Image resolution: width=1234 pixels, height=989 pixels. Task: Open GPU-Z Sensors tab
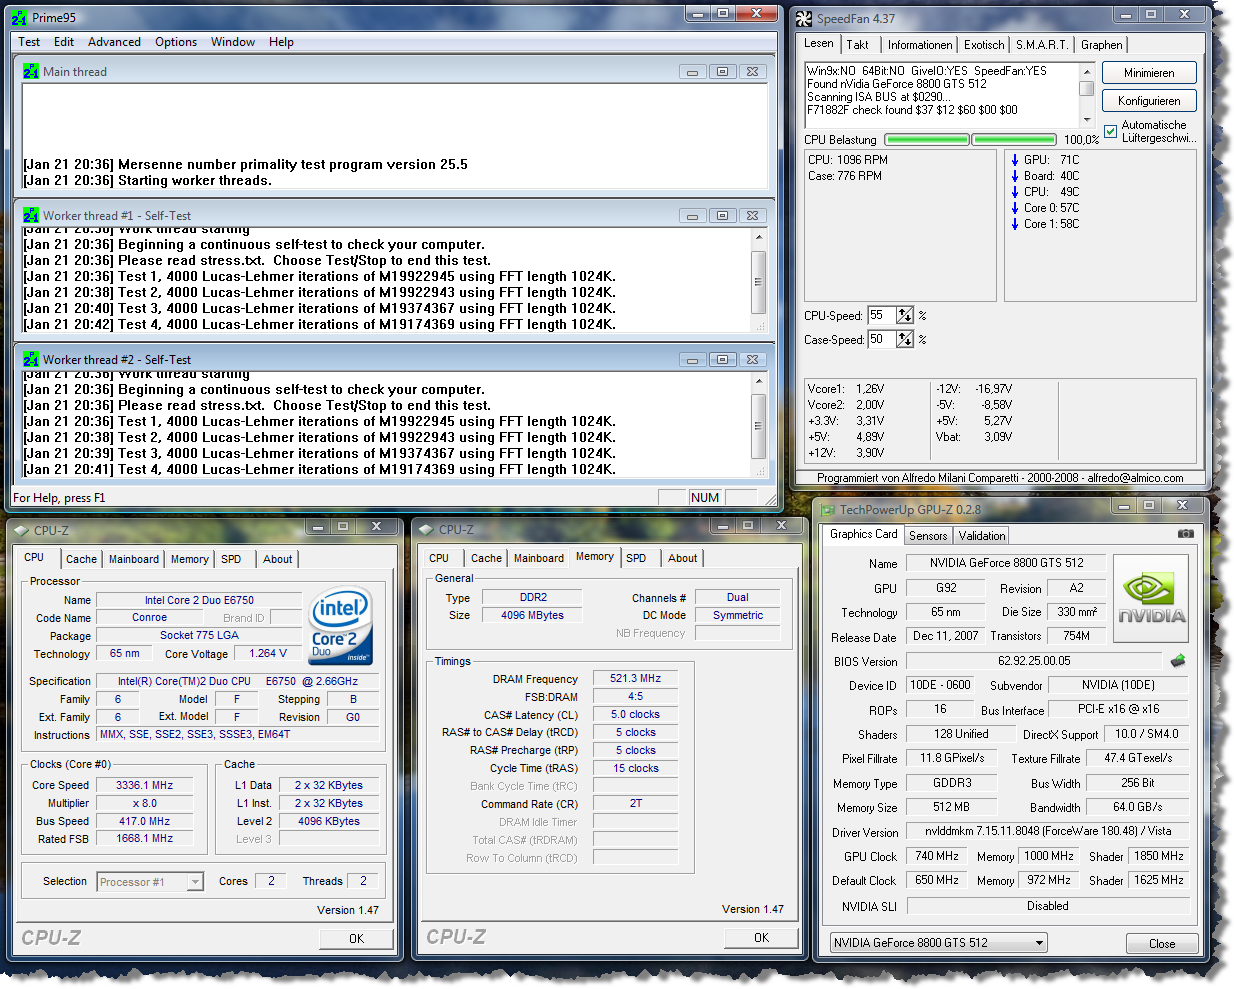tap(928, 536)
